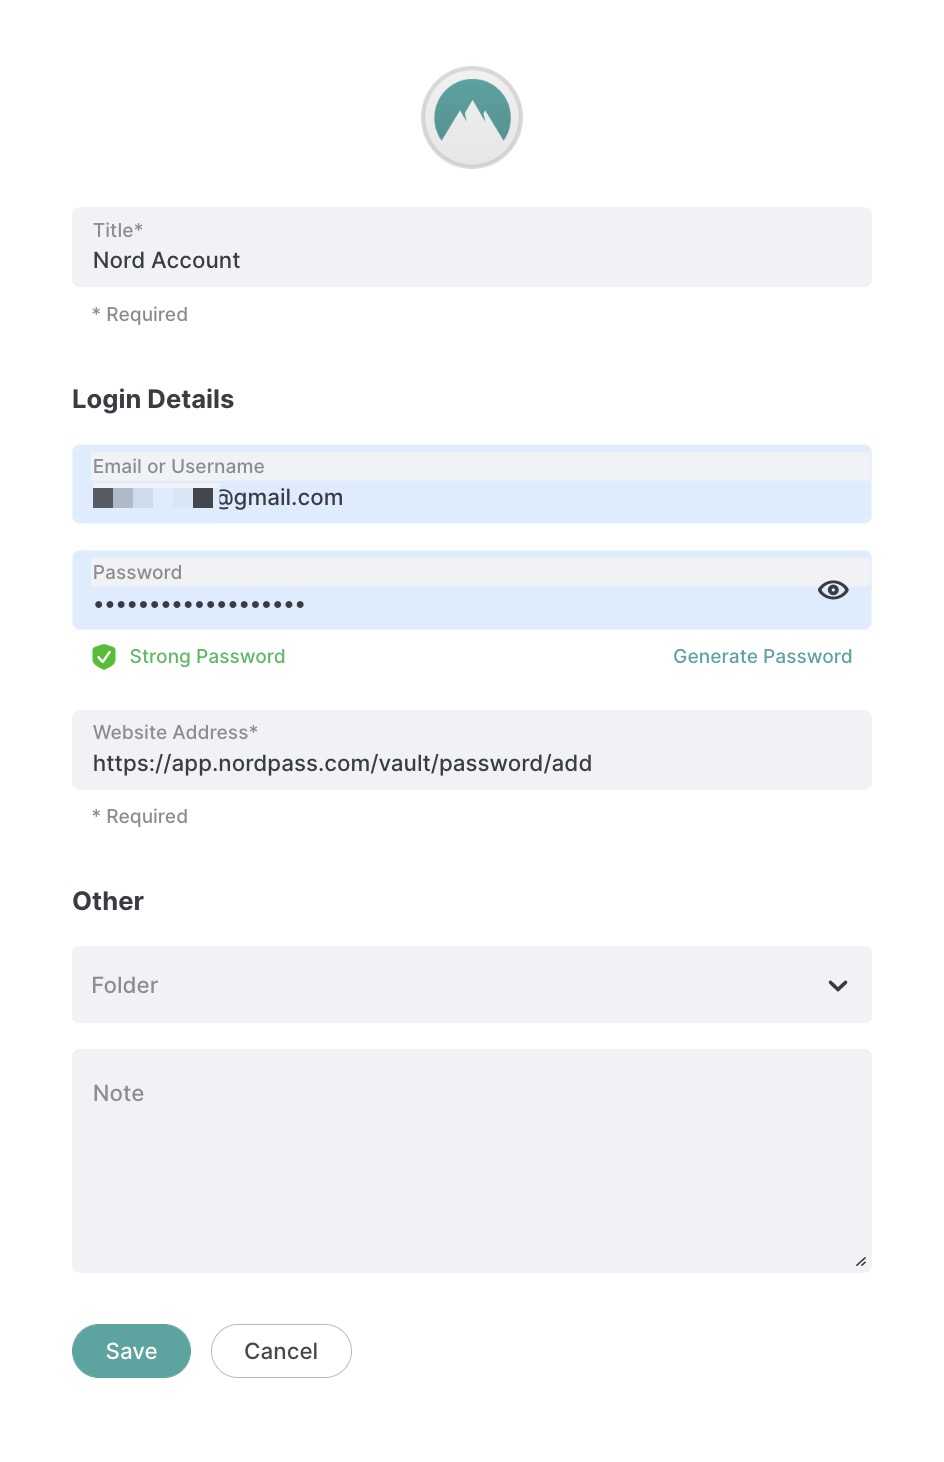Focus the Title field containing Nord Account
Image resolution: width=944 pixels, height=1462 pixels.
pyautogui.click(x=472, y=247)
